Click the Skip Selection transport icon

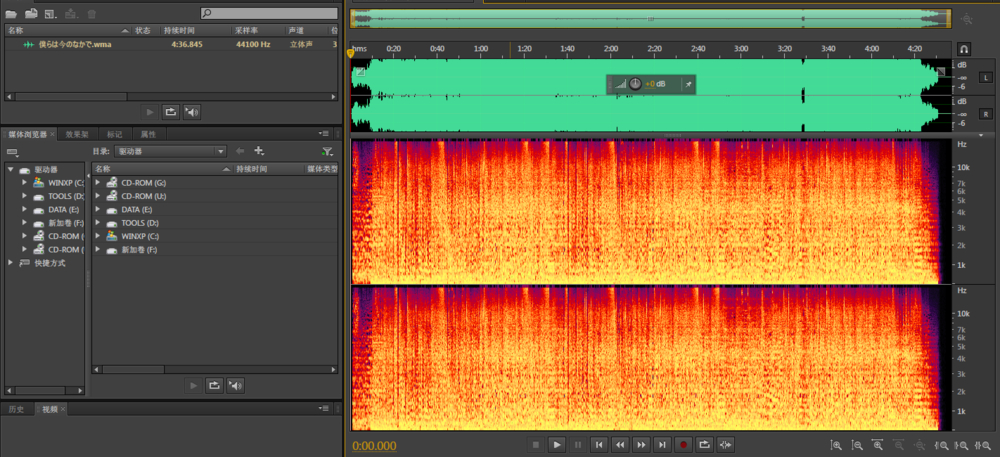click(726, 444)
